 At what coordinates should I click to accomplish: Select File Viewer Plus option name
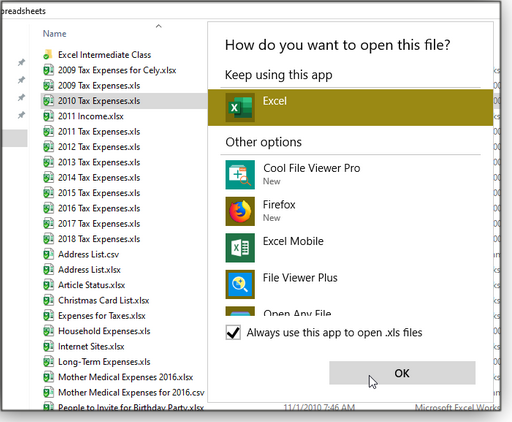coord(300,278)
